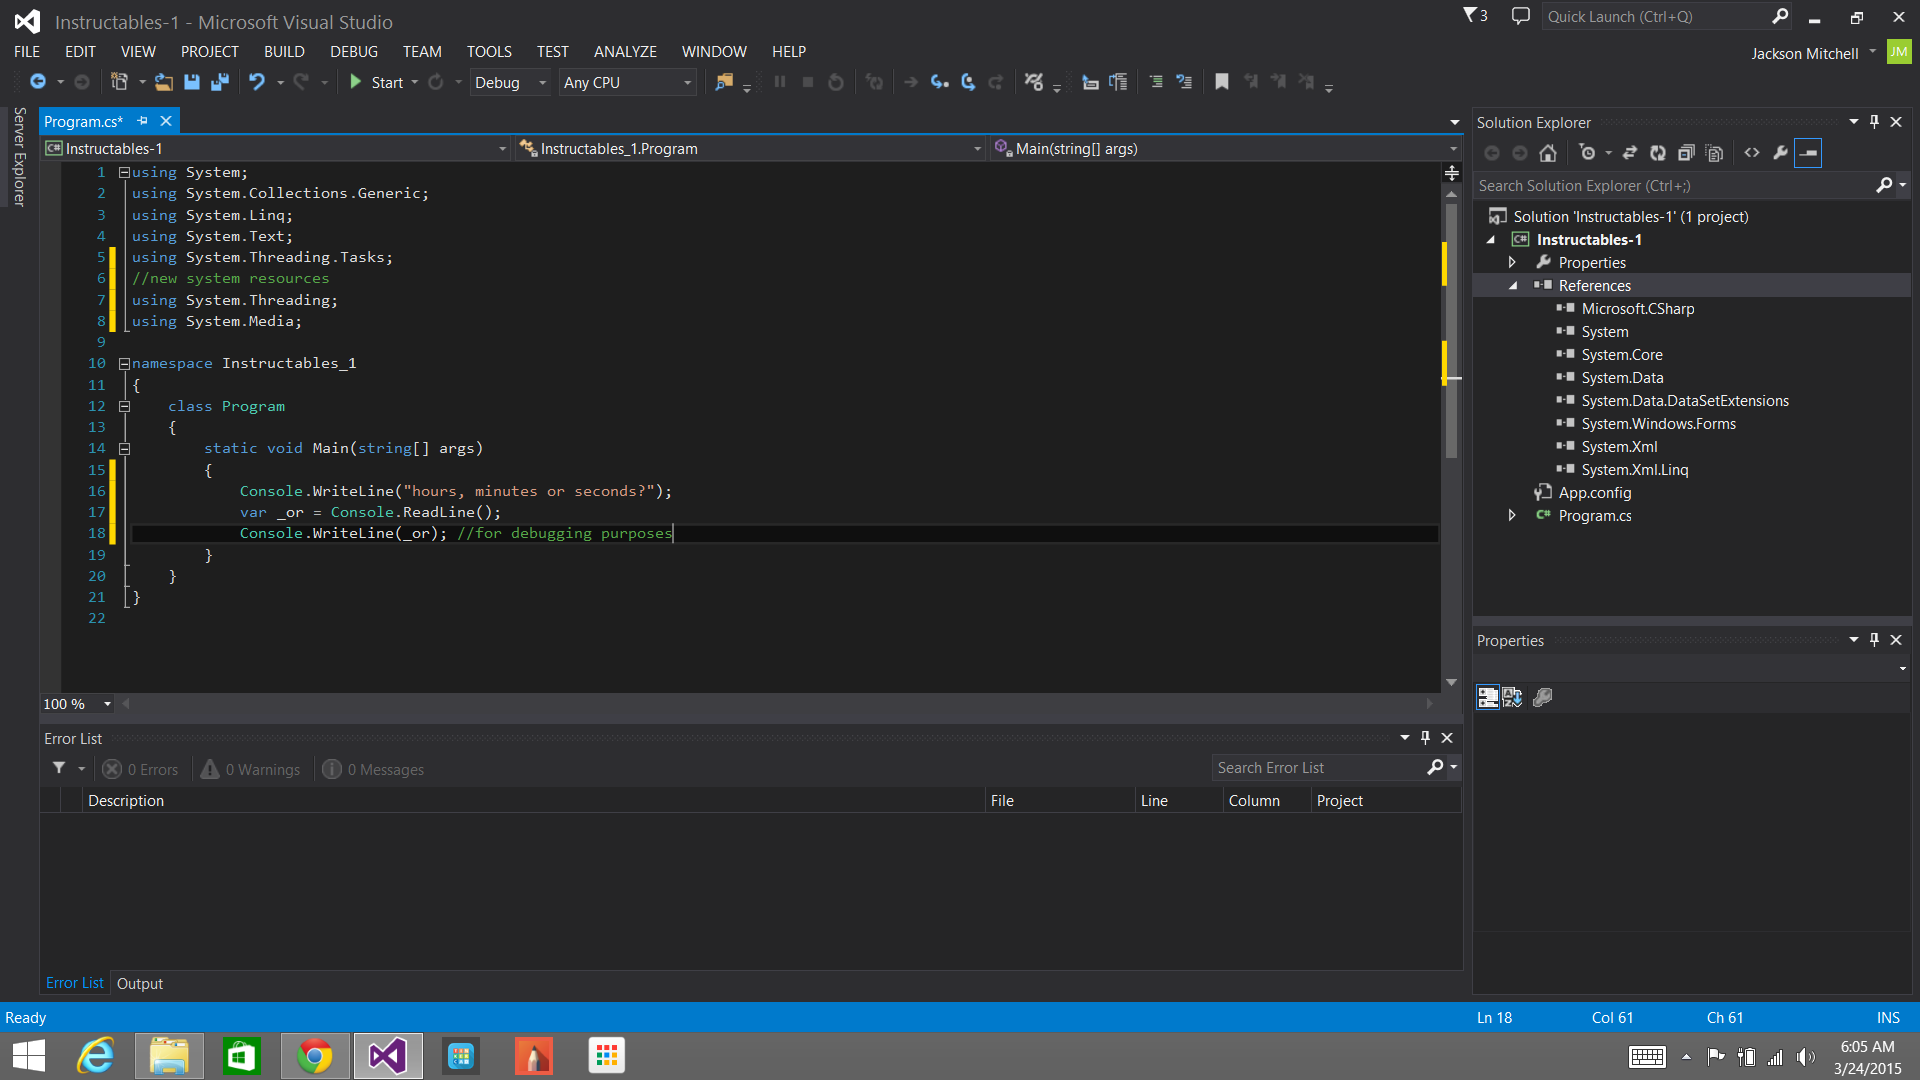
Task: Open the ANALYZE menu
Action: click(x=625, y=52)
